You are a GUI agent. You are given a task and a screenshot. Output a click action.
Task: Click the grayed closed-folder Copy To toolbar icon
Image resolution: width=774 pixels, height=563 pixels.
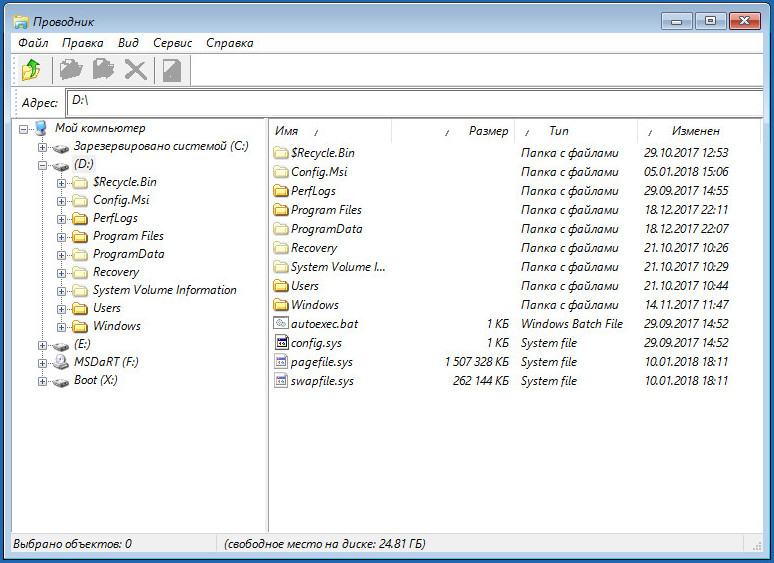click(x=103, y=70)
